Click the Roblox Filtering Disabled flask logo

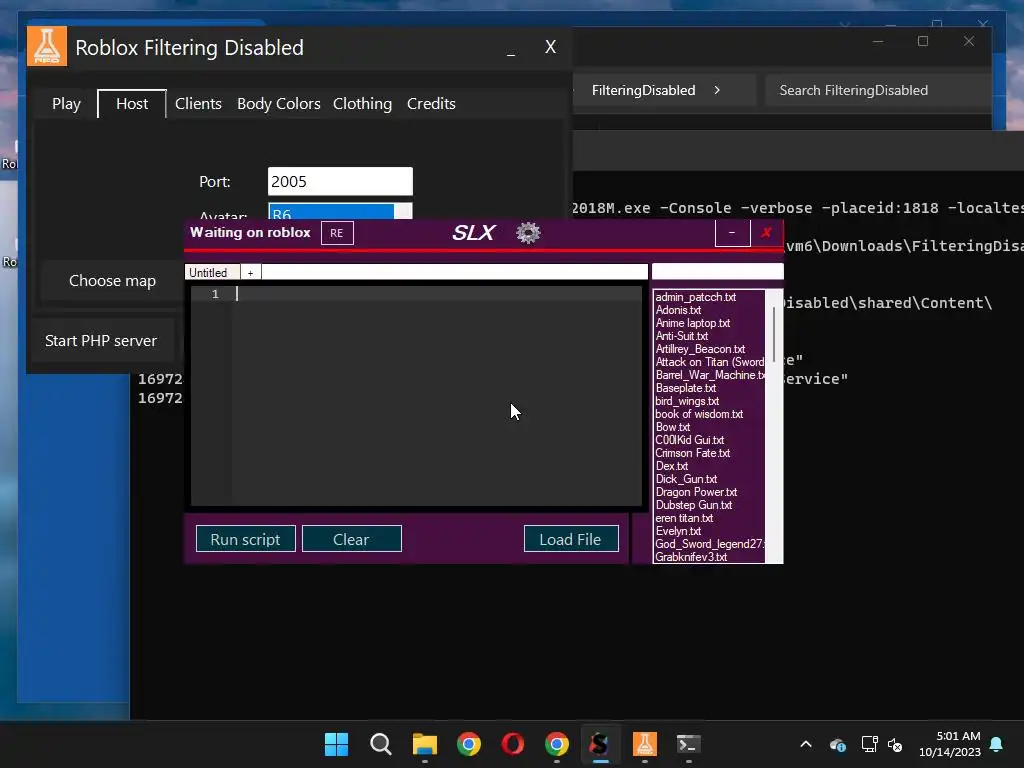(x=47, y=46)
